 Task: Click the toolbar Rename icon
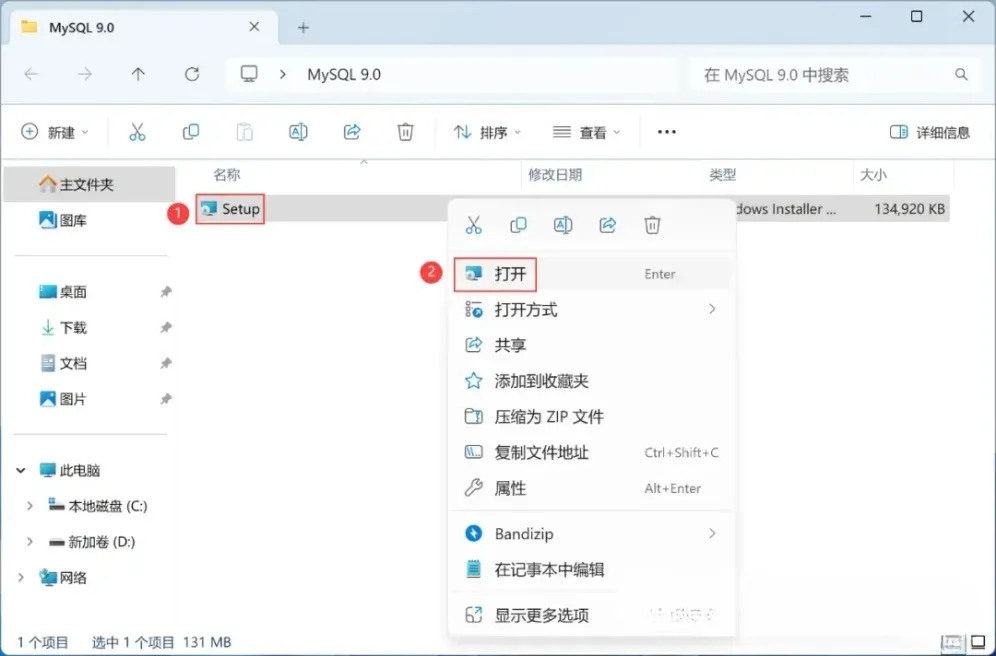click(x=298, y=132)
